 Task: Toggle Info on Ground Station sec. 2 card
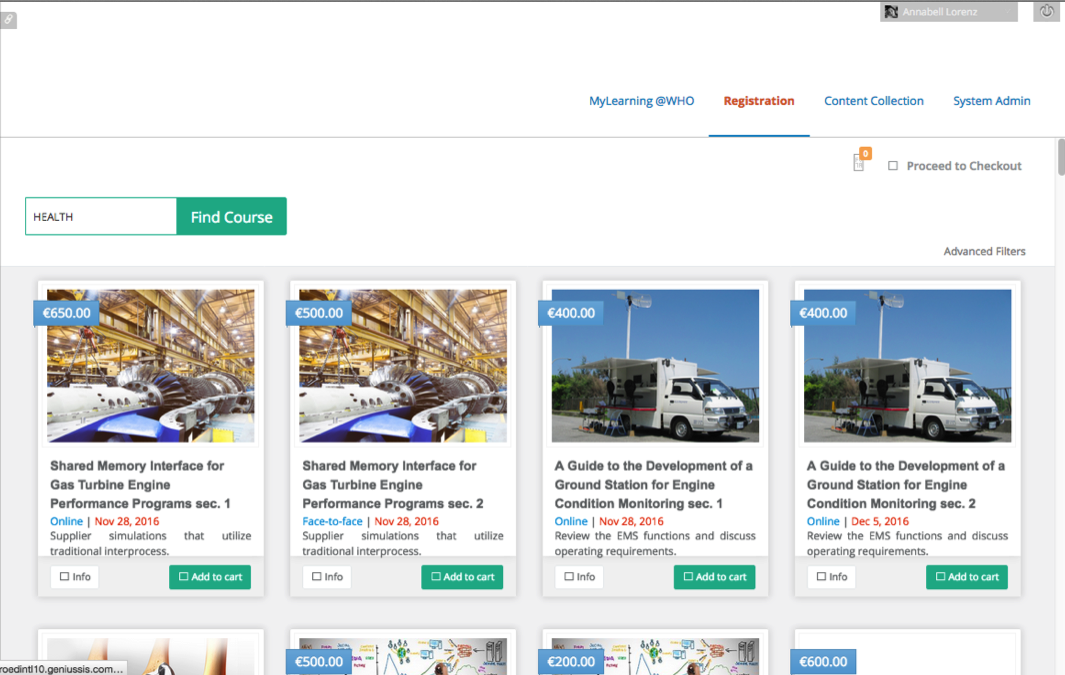[x=831, y=577]
